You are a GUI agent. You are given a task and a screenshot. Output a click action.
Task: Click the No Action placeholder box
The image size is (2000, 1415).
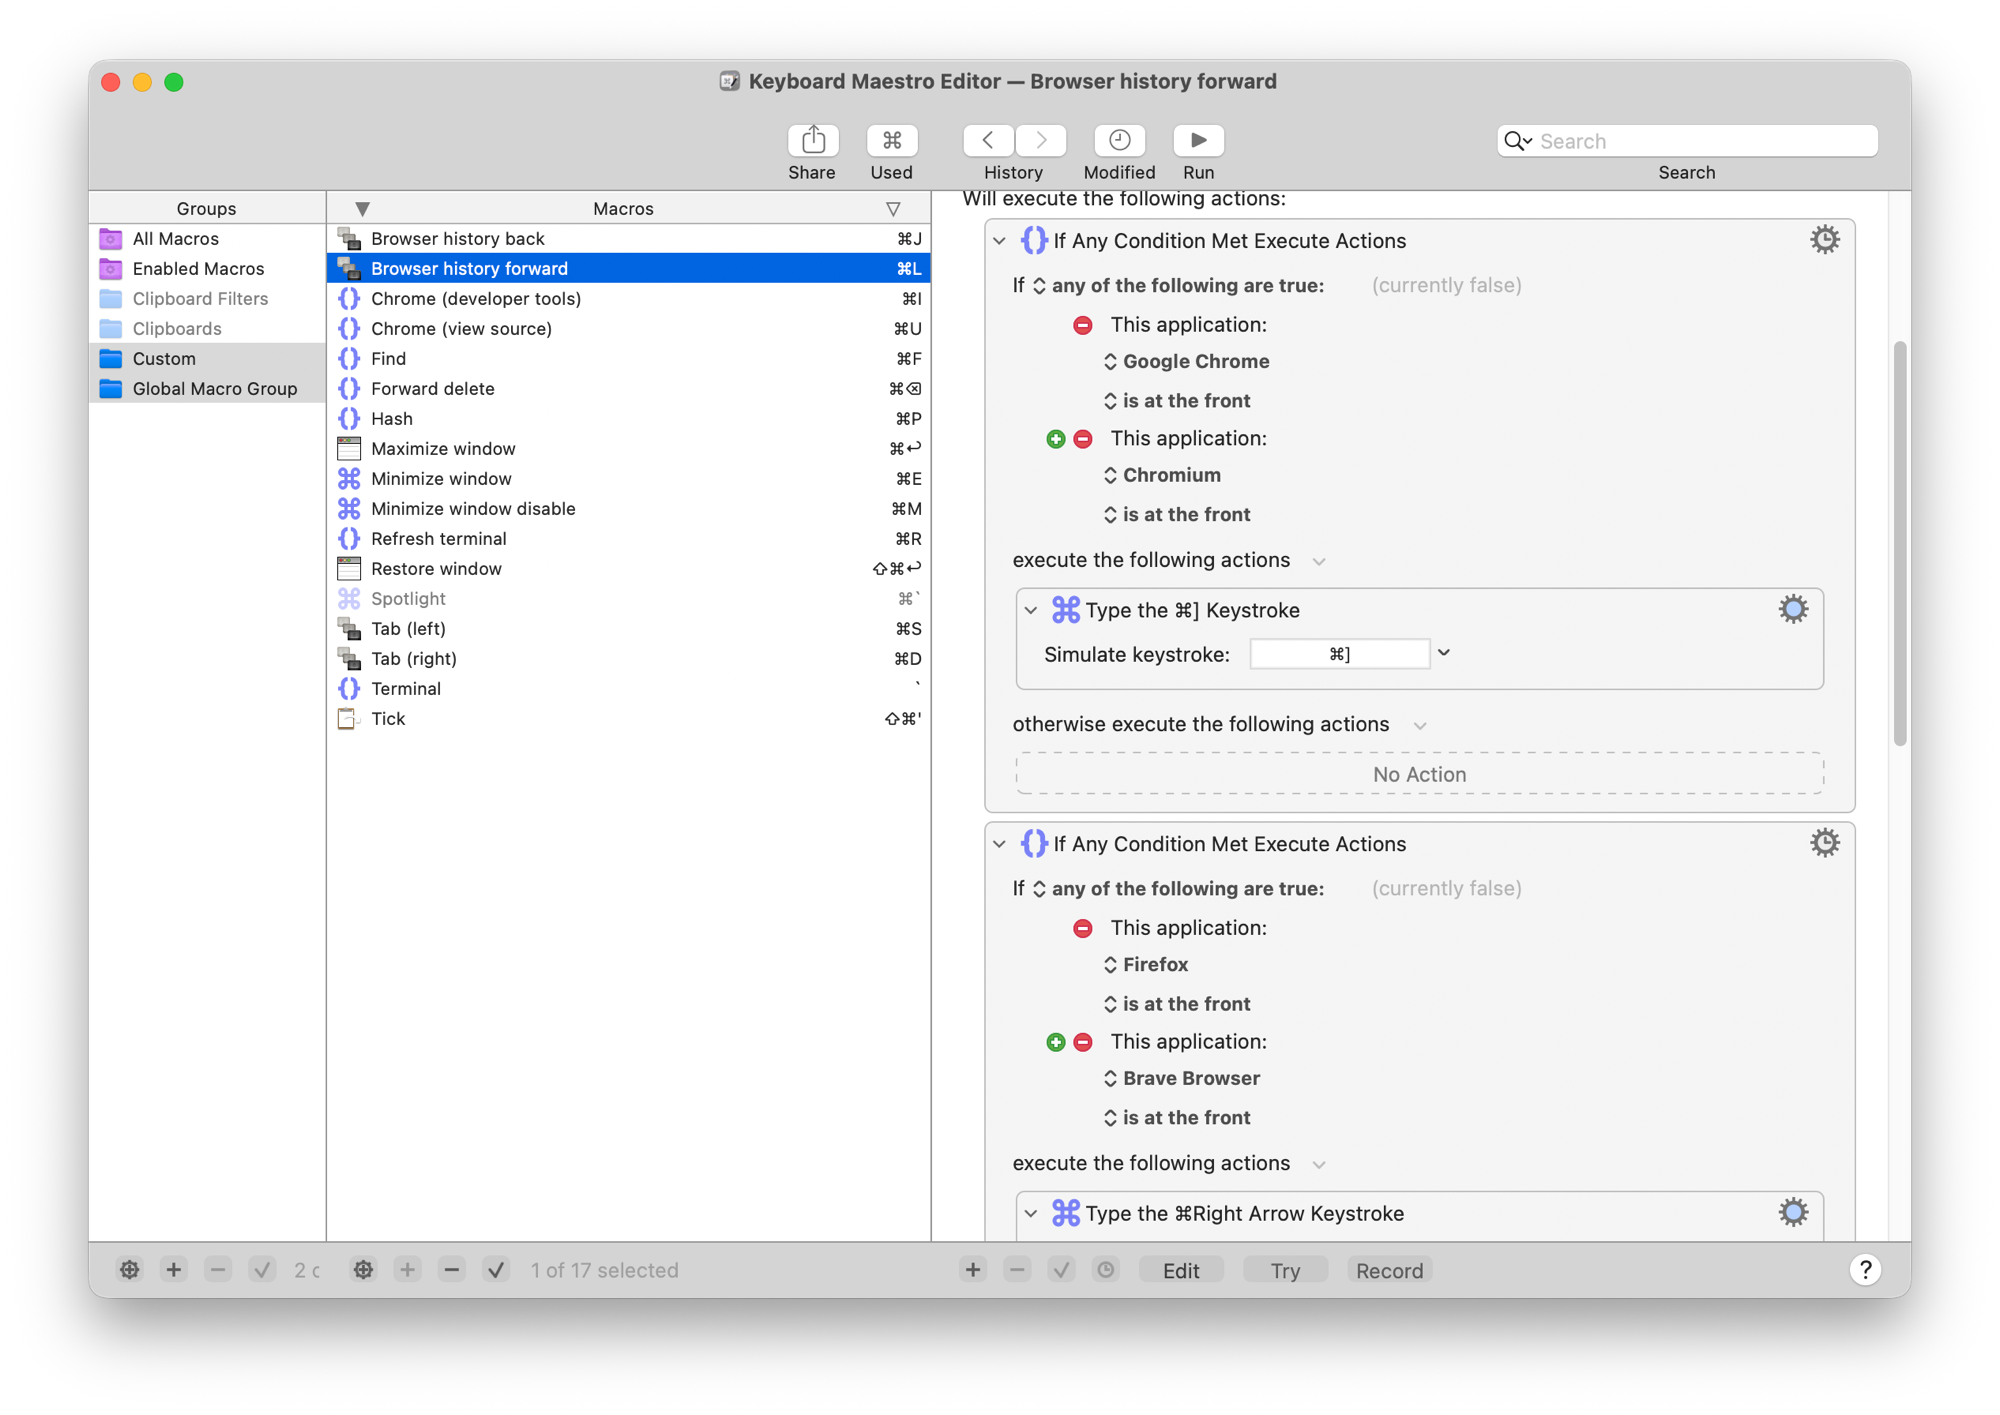(x=1419, y=774)
